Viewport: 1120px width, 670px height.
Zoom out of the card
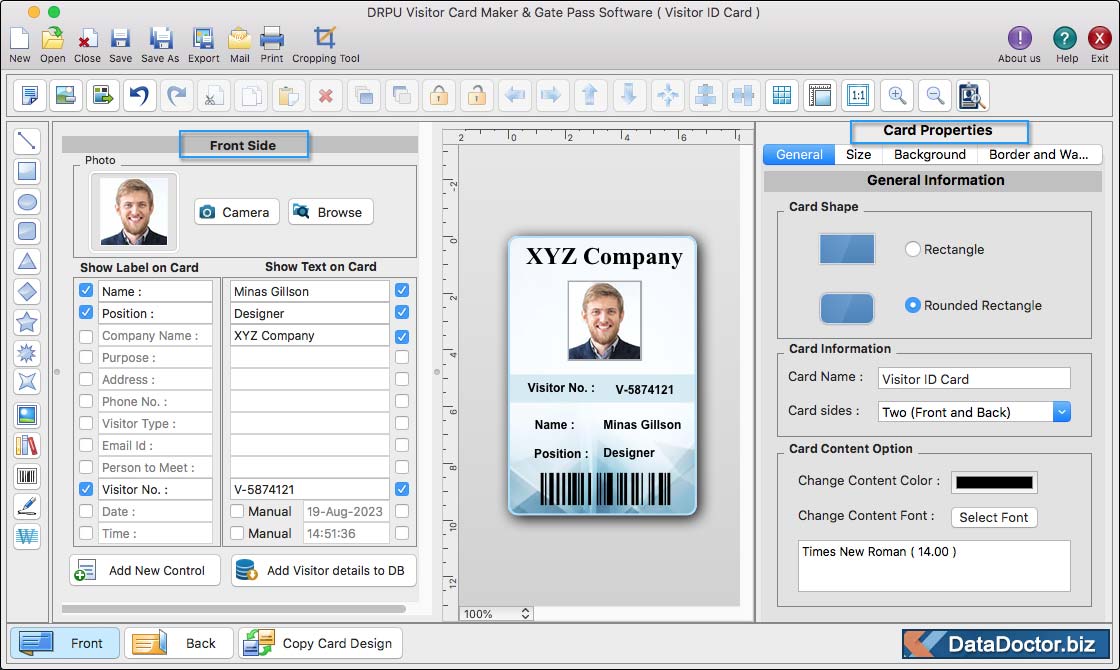coord(934,95)
